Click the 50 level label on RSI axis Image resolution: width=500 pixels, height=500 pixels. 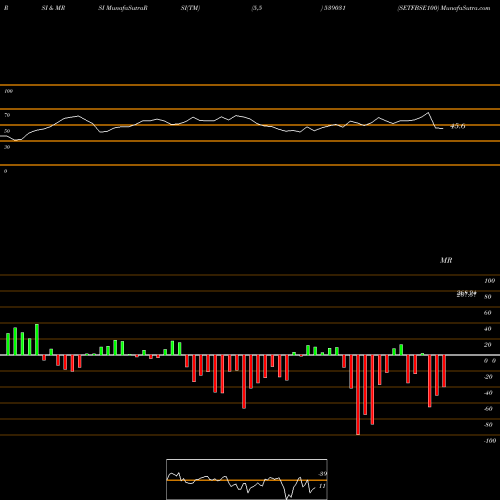point(7,131)
